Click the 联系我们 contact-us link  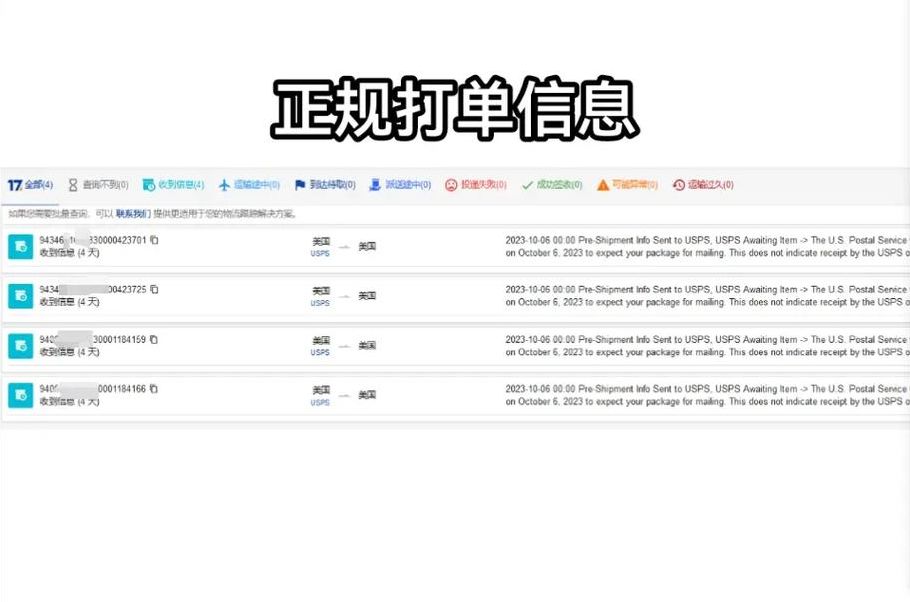point(133,214)
